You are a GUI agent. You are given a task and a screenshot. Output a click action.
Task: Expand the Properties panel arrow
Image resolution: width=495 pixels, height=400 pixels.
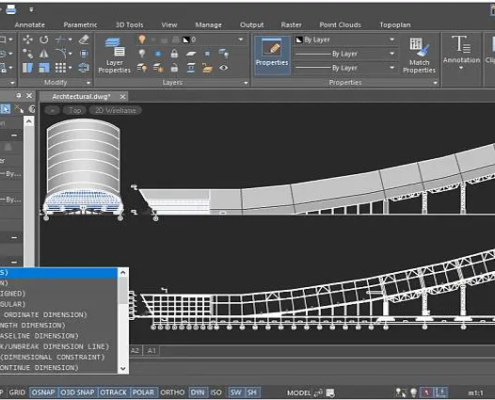(435, 82)
